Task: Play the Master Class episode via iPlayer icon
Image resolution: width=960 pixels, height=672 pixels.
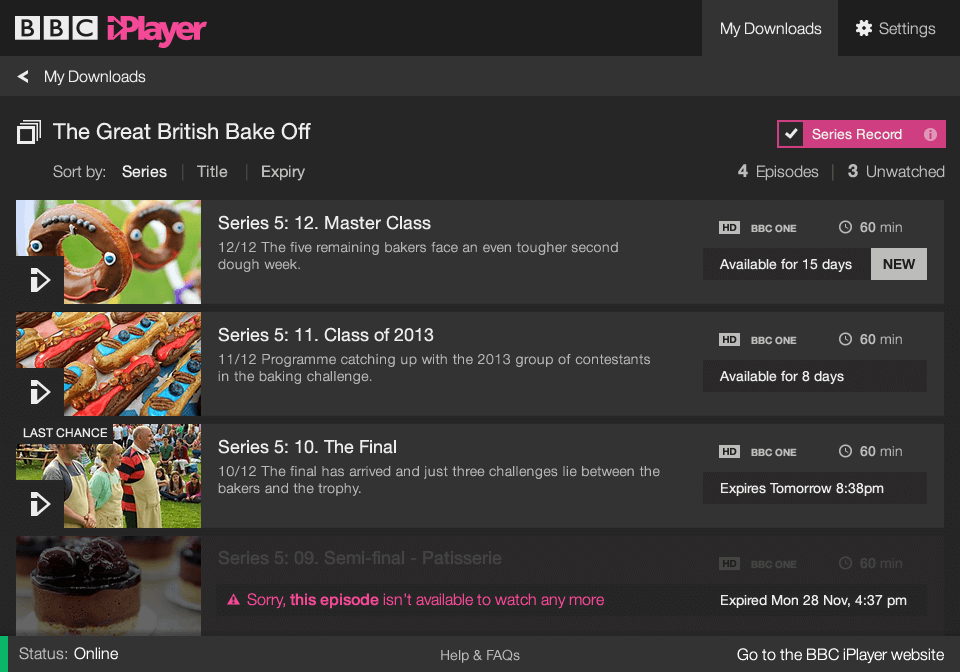Action: tap(40, 280)
